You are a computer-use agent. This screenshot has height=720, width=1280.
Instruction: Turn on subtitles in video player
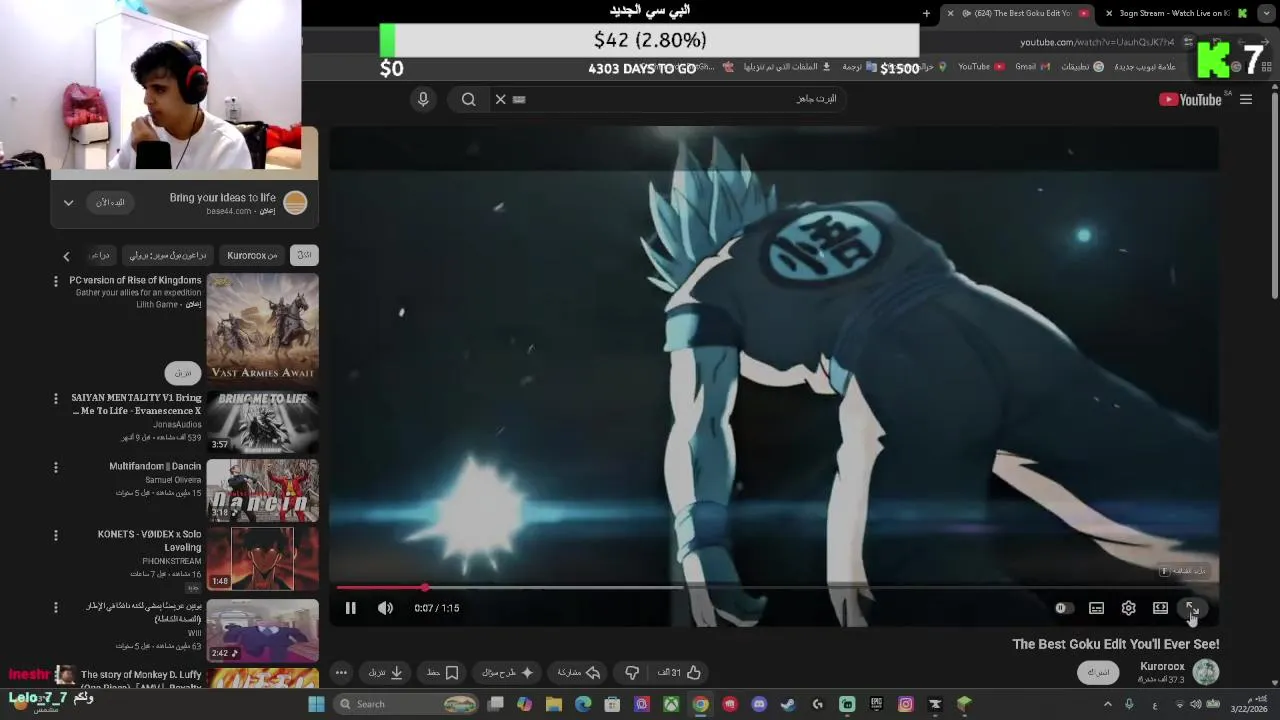pyautogui.click(x=1096, y=608)
